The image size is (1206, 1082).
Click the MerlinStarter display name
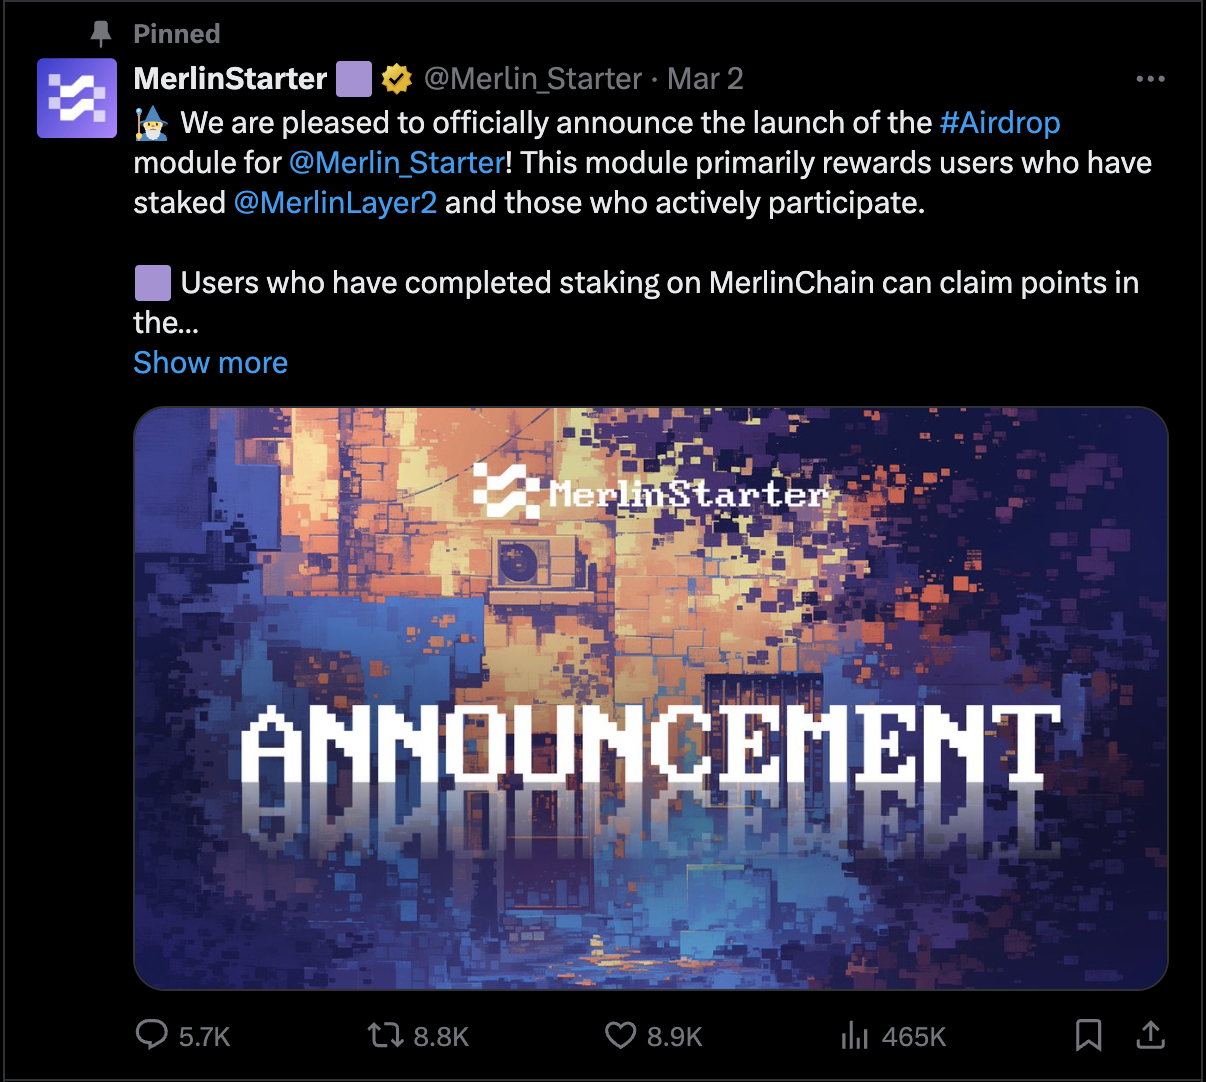click(x=229, y=78)
